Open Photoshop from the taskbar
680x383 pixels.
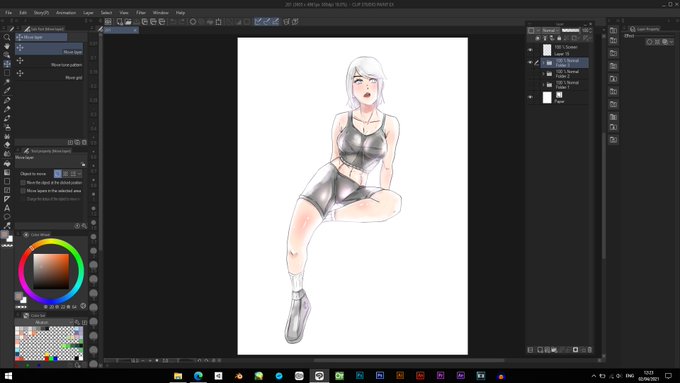click(379, 376)
